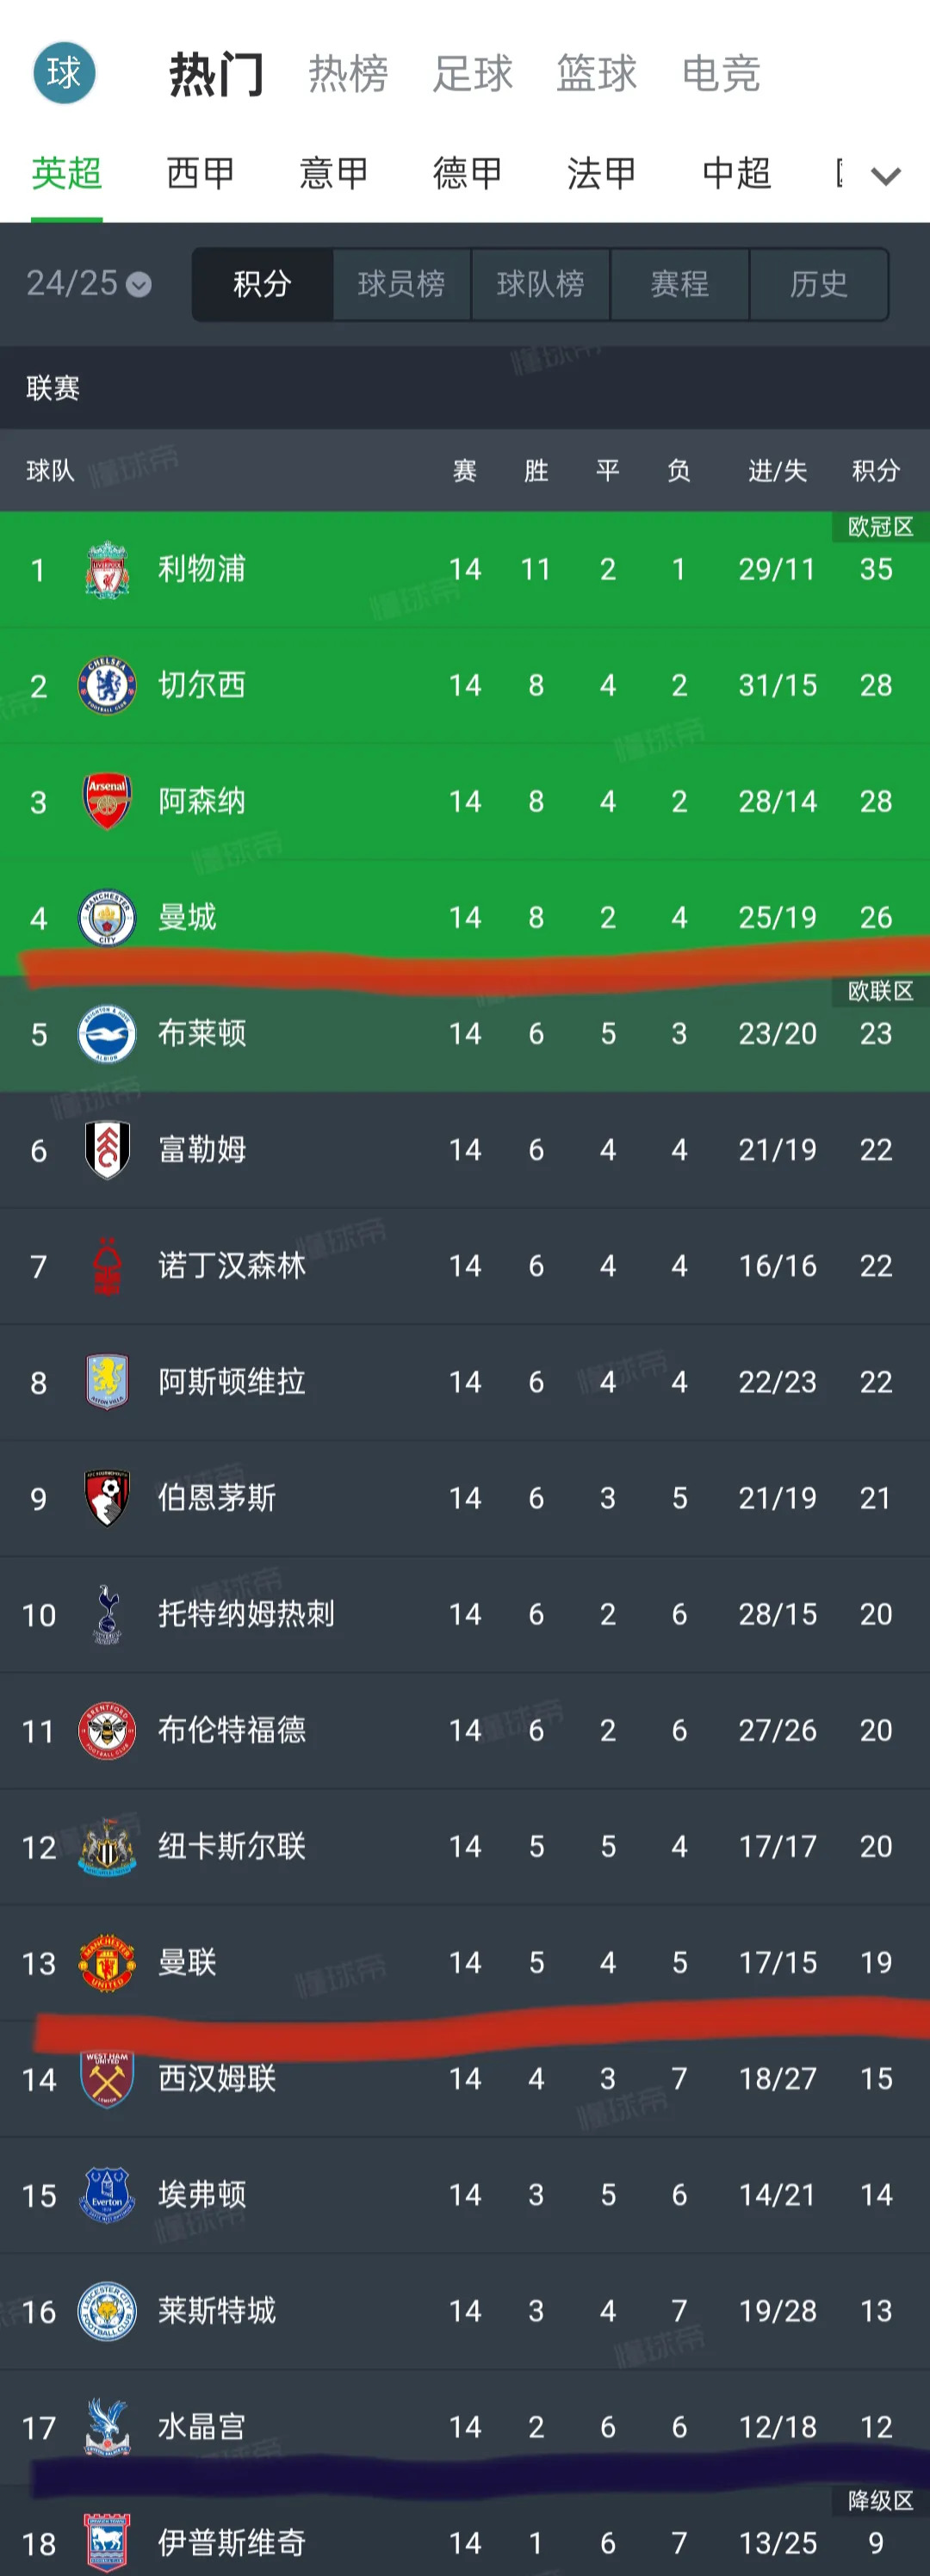Tap the Brighton team badge
The image size is (930, 2576).
tap(107, 1034)
